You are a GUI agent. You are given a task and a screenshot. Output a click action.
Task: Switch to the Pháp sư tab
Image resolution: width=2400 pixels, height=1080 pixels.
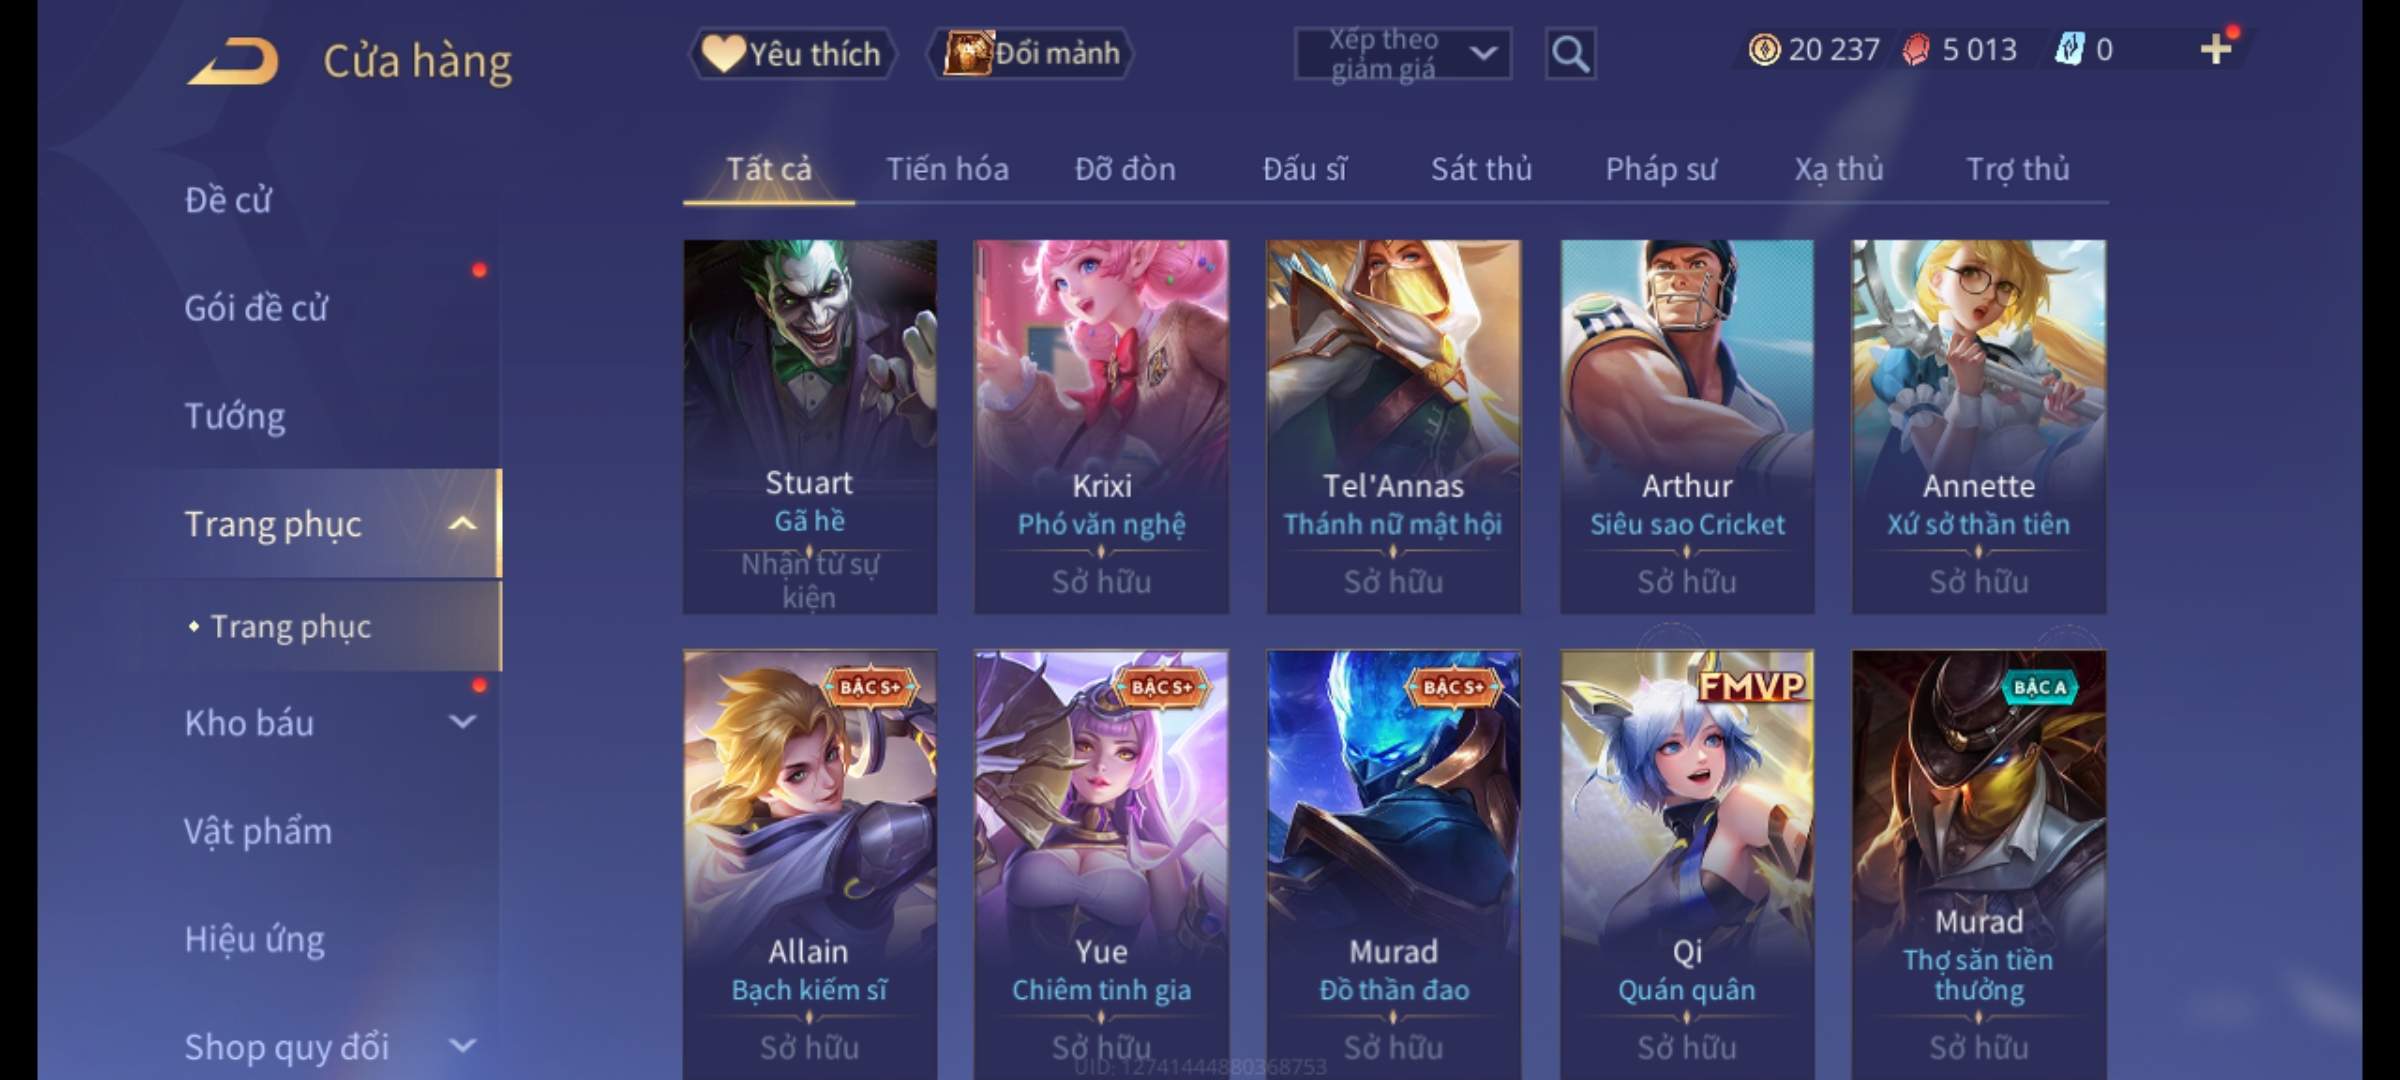click(x=1661, y=169)
